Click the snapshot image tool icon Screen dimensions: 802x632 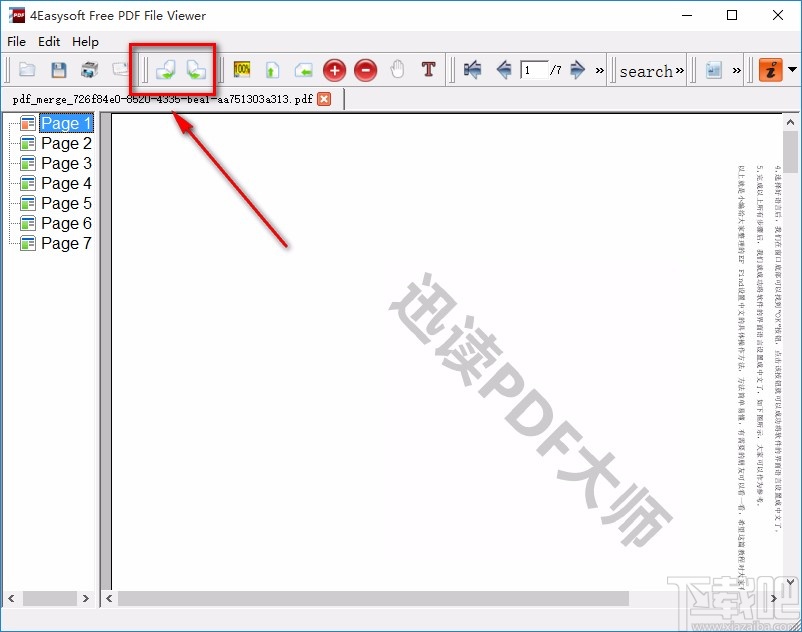(x=712, y=70)
